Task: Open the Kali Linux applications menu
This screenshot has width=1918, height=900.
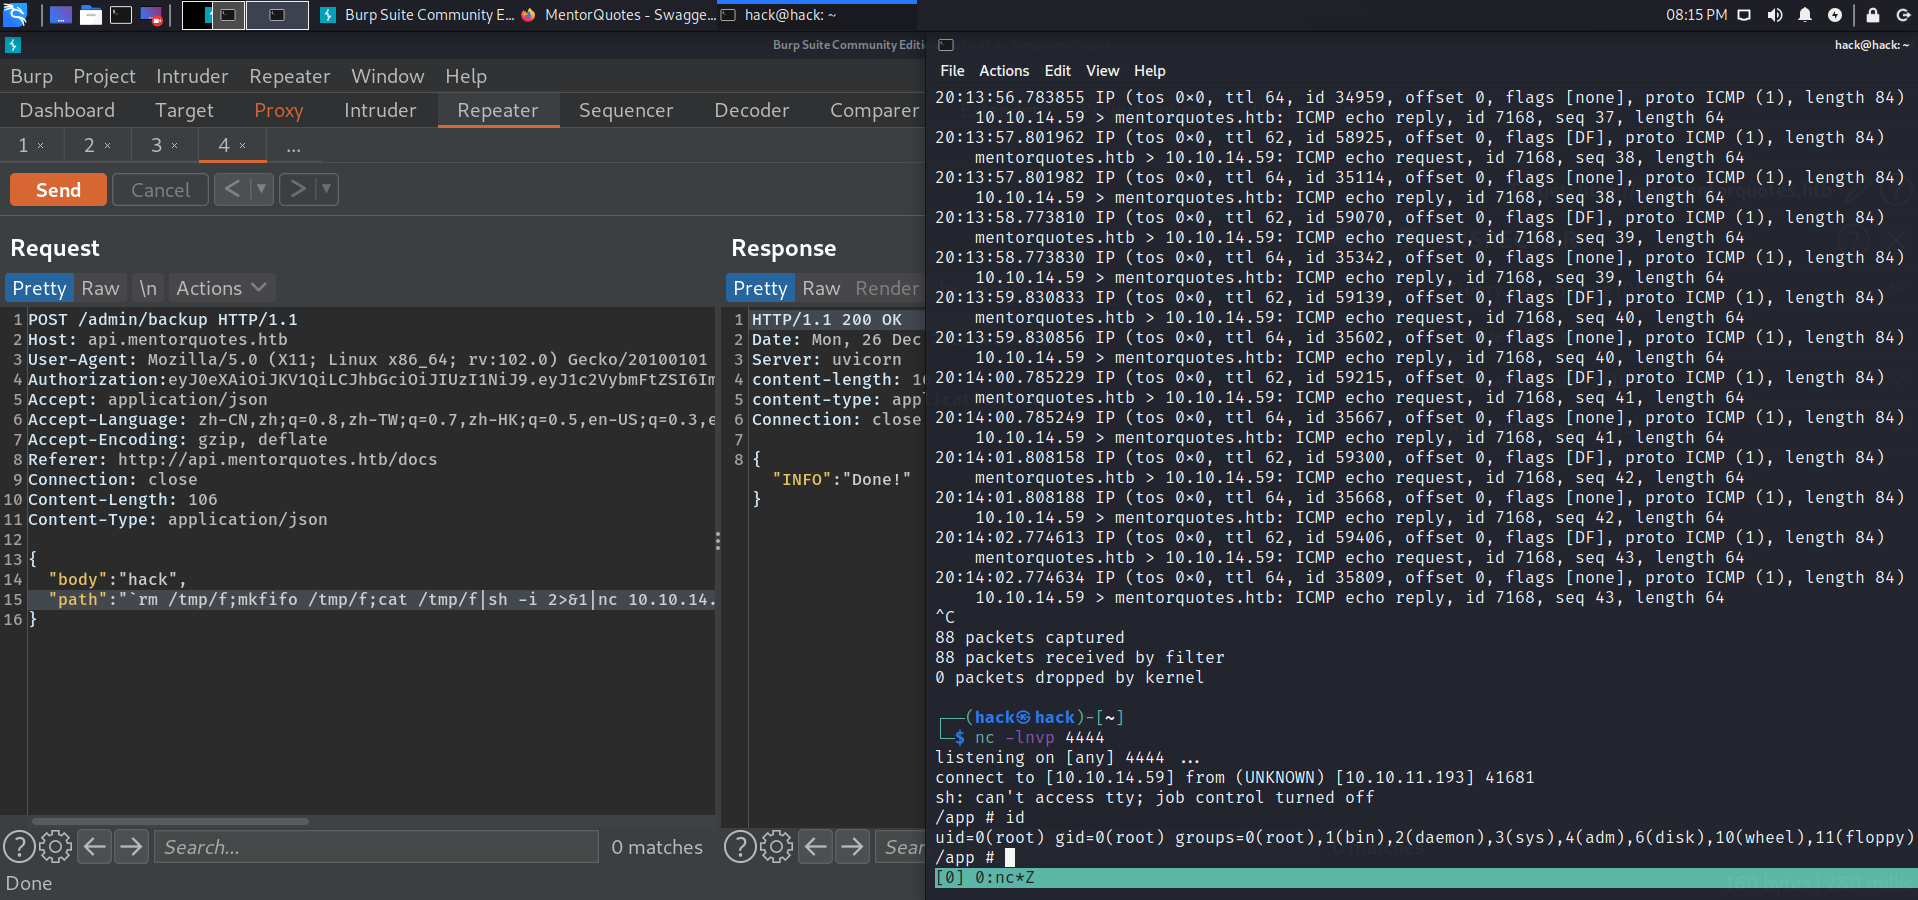Action: point(15,15)
